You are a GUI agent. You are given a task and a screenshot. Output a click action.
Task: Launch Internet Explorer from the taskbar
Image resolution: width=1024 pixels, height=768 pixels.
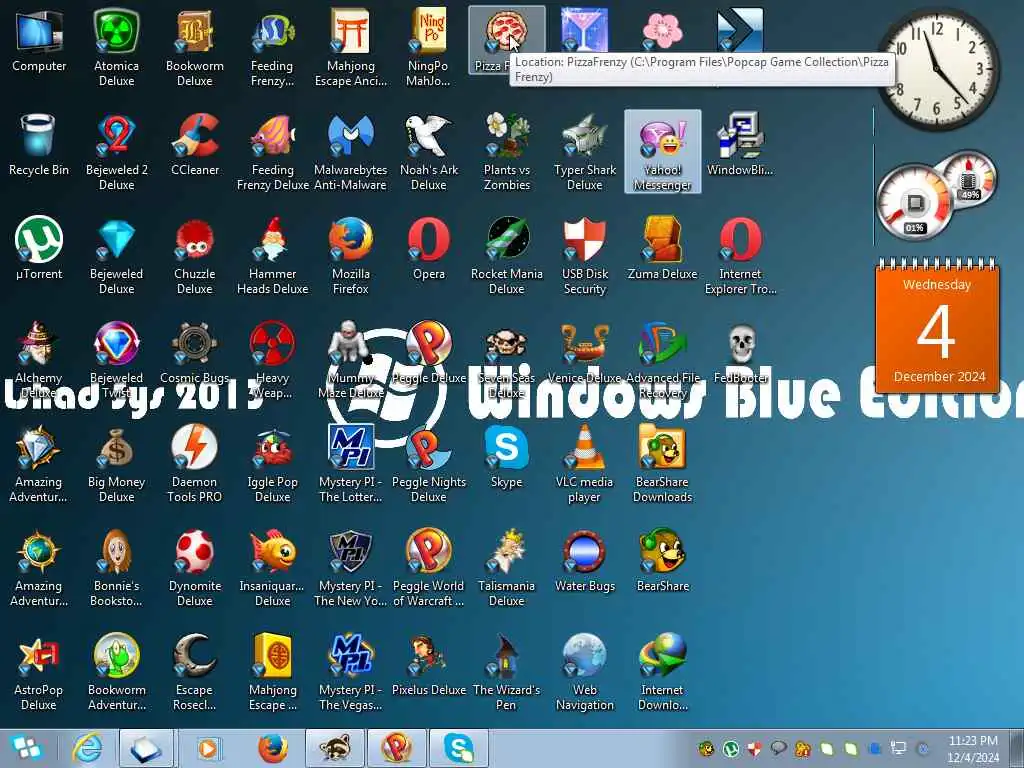pyautogui.click(x=88, y=748)
